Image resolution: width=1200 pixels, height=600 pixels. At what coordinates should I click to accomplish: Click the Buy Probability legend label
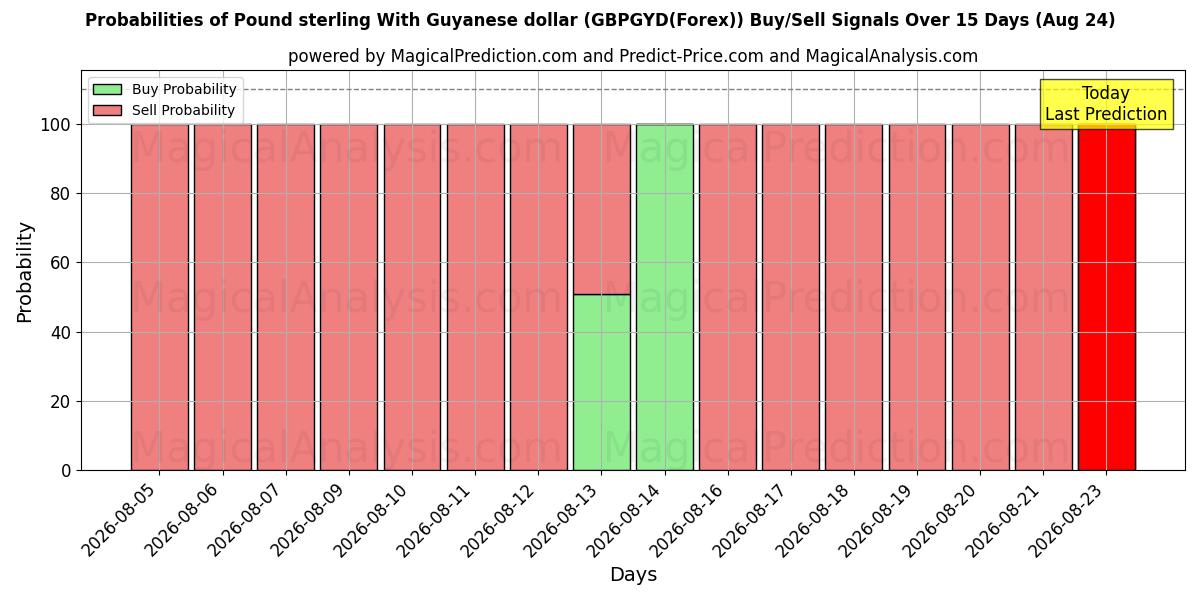pos(184,89)
